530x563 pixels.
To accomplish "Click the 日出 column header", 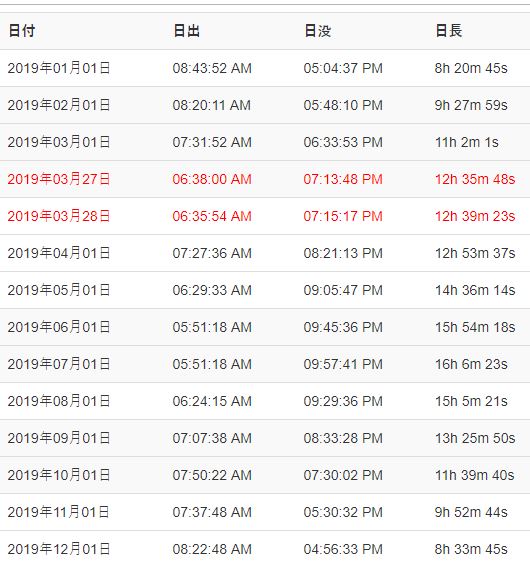I will point(186,31).
